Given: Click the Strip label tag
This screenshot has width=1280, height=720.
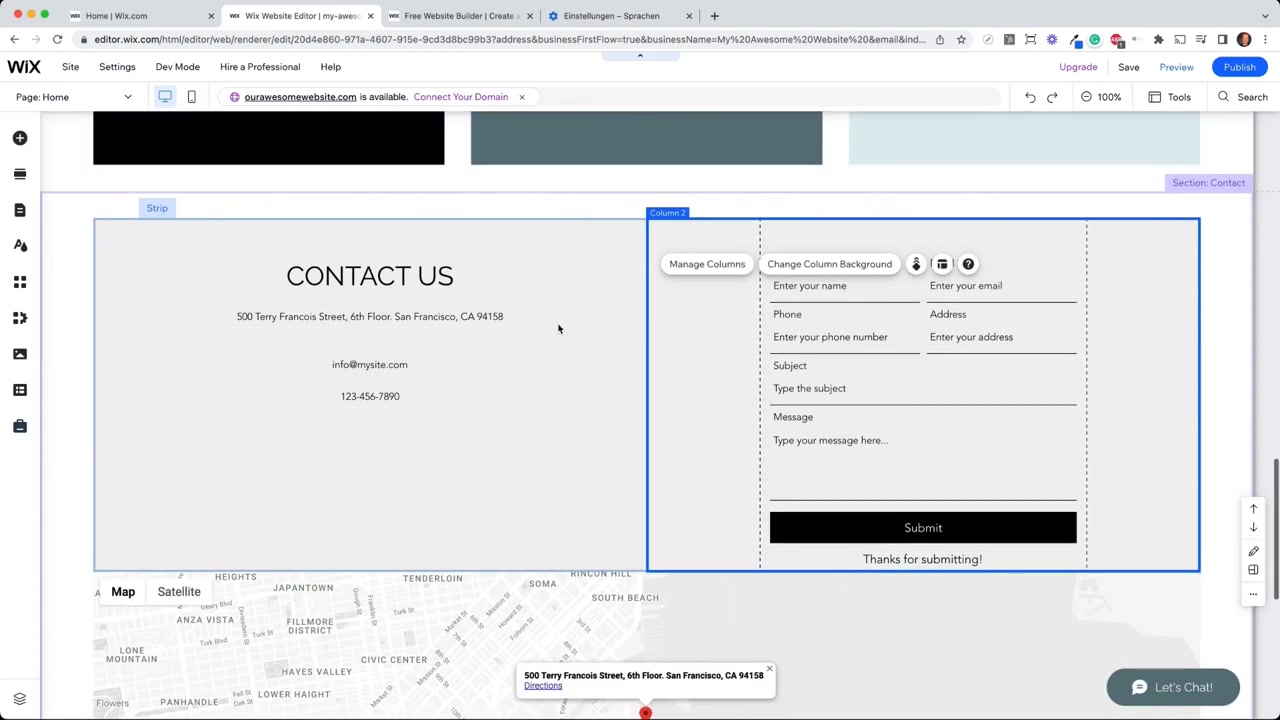Looking at the screenshot, I should tap(157, 208).
